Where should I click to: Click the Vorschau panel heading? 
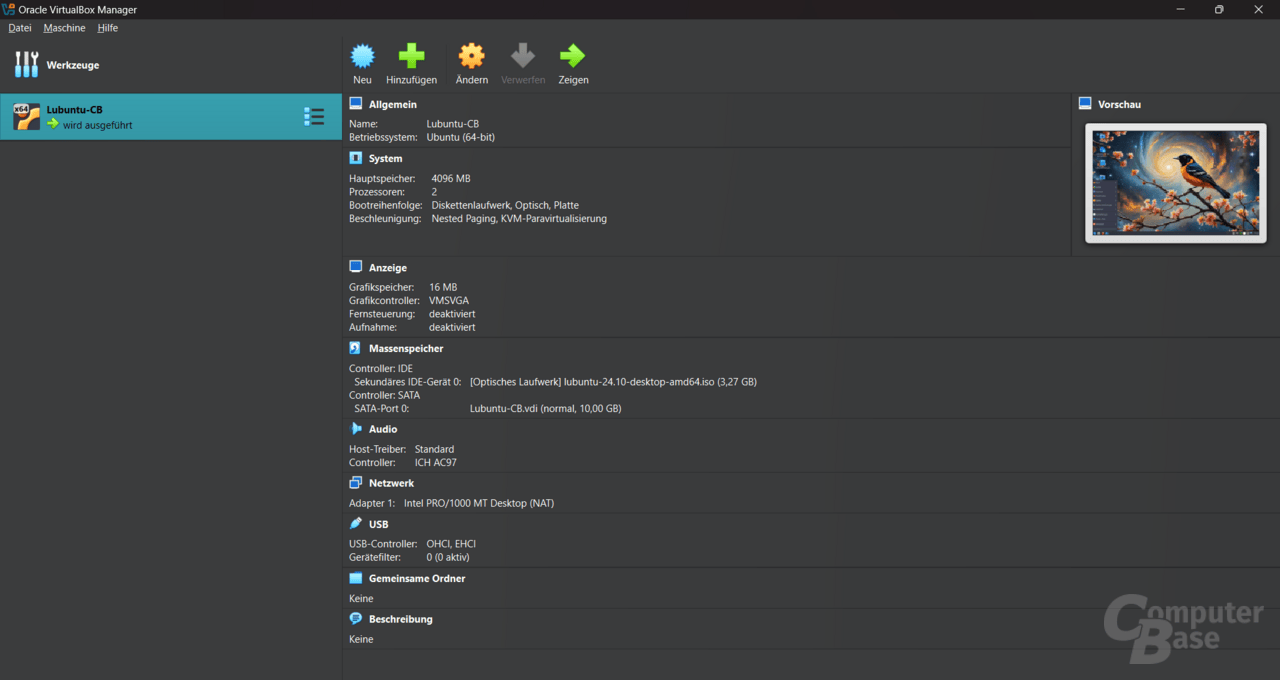tap(1119, 104)
